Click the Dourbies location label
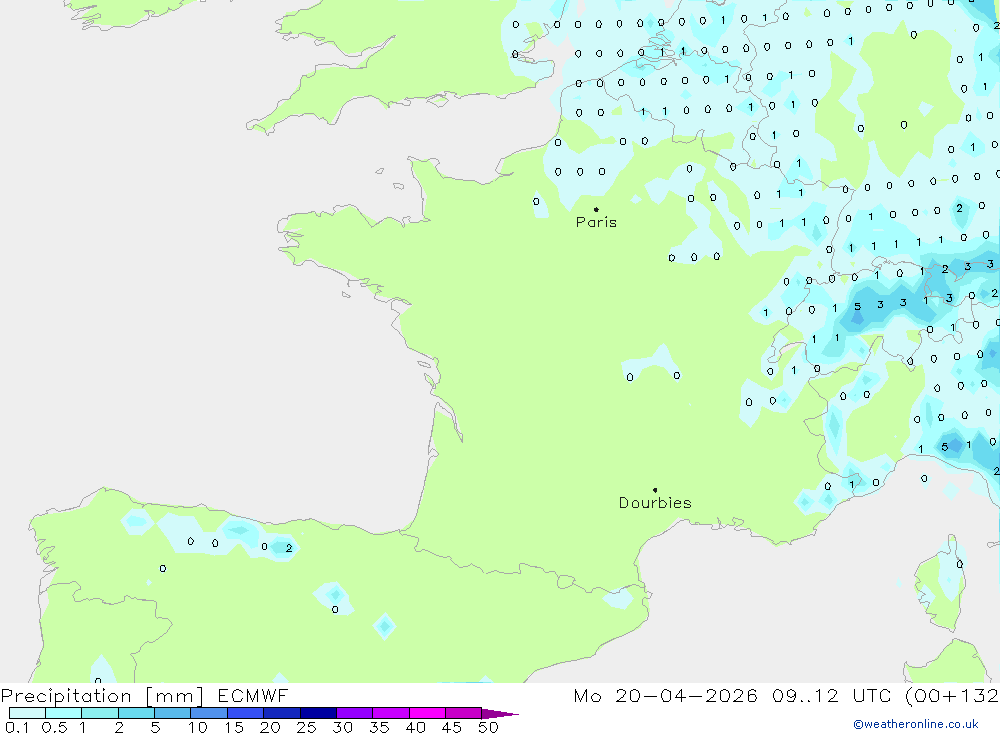Image resolution: width=1000 pixels, height=733 pixels. point(655,503)
